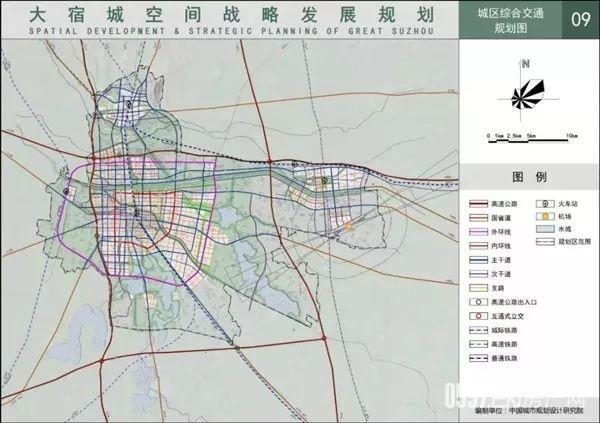
Task: Select the 内环线 line symbol in legend
Action: [478, 246]
